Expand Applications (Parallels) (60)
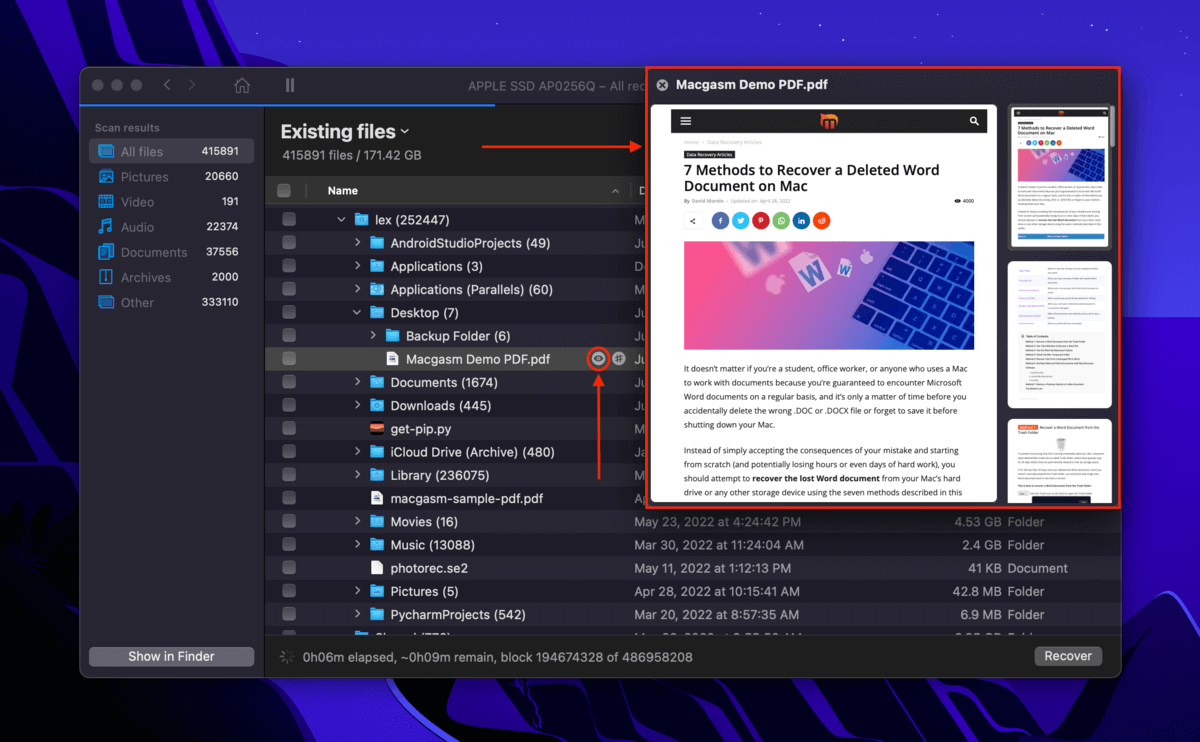Screen dimensions: 1200x742 point(358,290)
